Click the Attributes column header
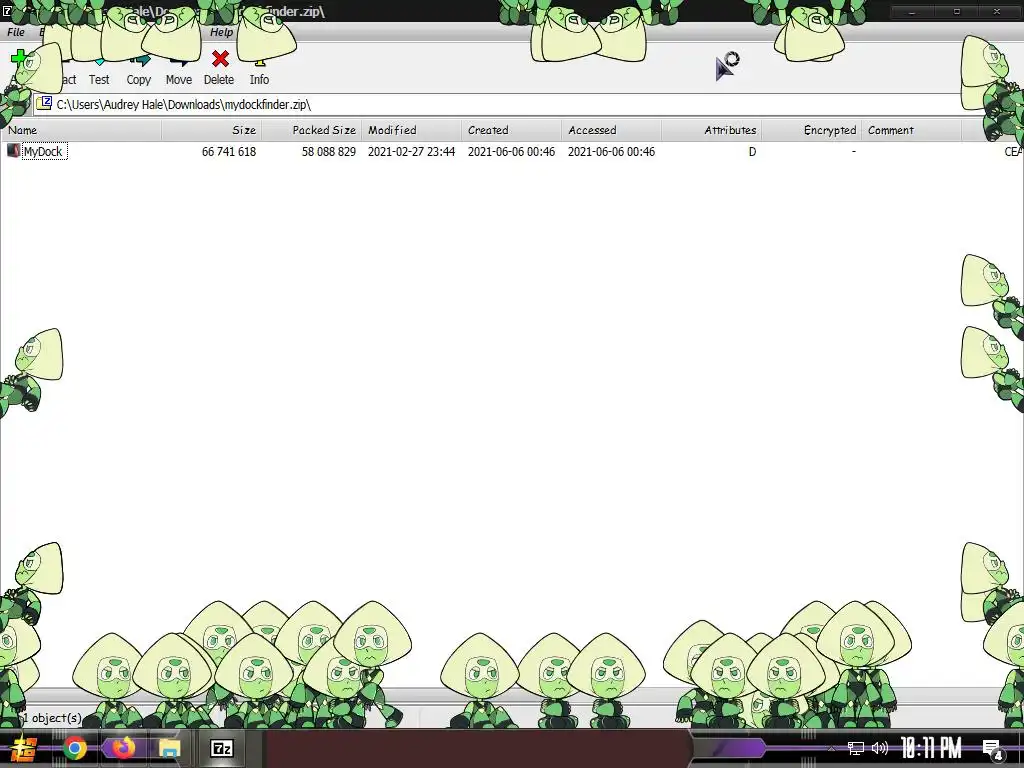Viewport: 1024px width, 768px height. [x=711, y=130]
